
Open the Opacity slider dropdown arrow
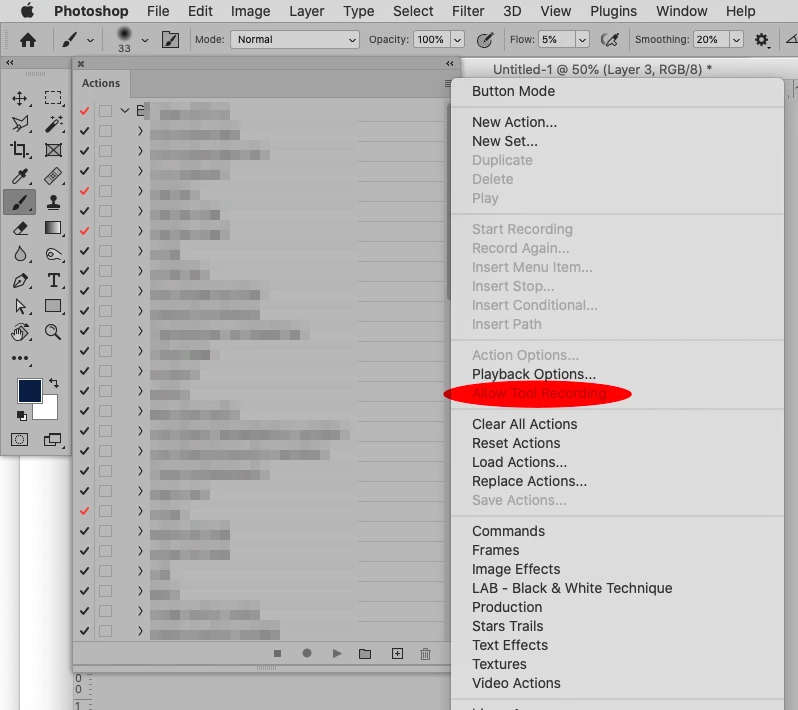tap(458, 40)
